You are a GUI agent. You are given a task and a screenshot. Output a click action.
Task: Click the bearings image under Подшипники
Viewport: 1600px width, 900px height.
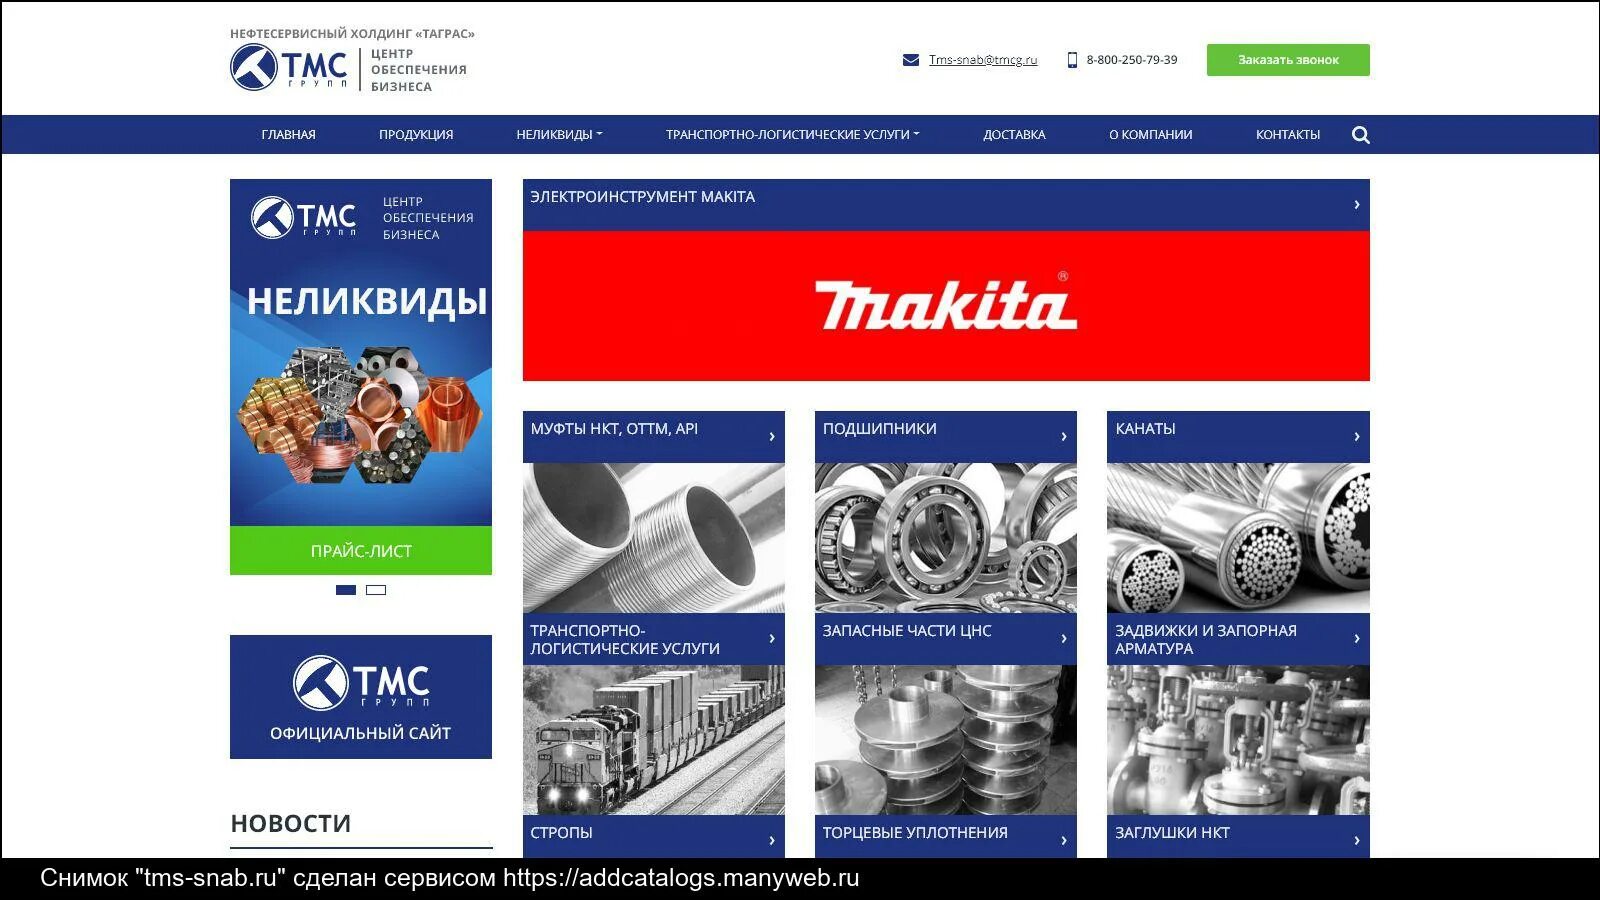tap(946, 538)
